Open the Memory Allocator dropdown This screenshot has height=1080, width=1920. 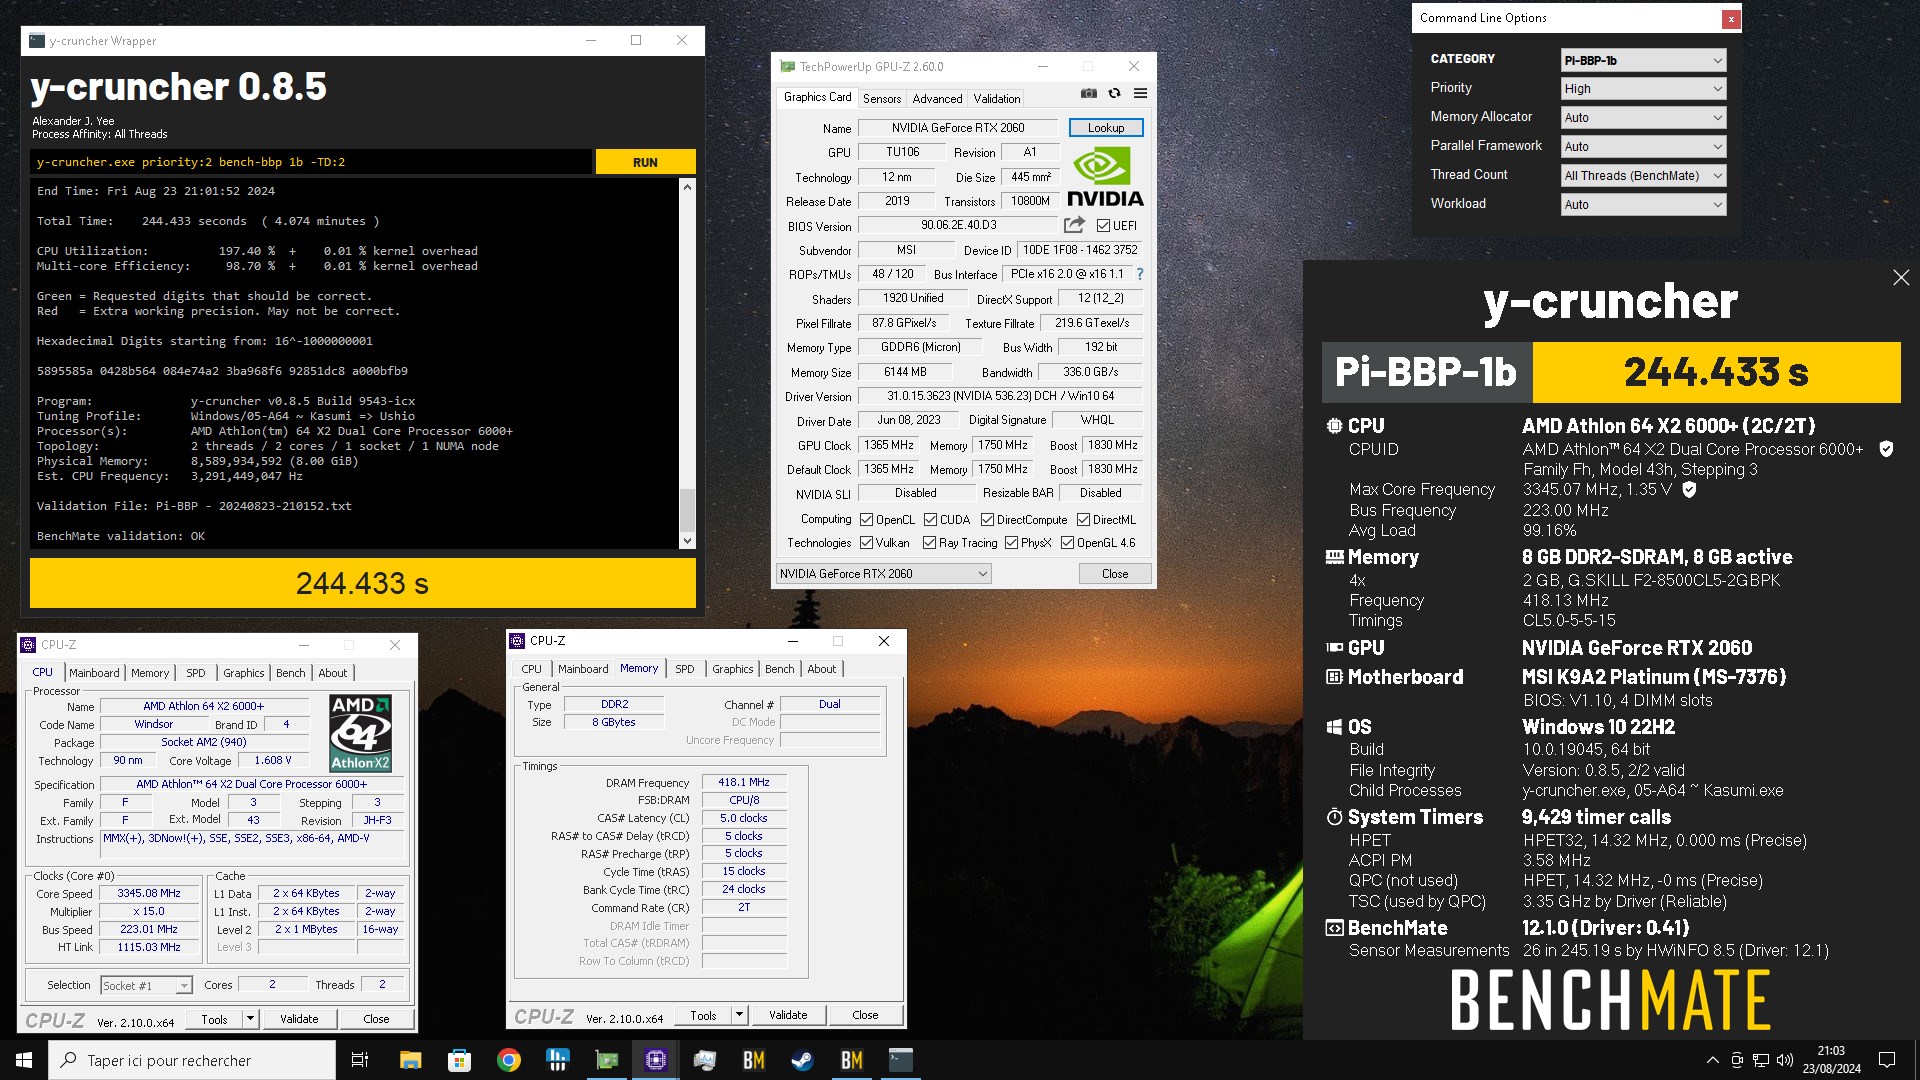point(1643,118)
